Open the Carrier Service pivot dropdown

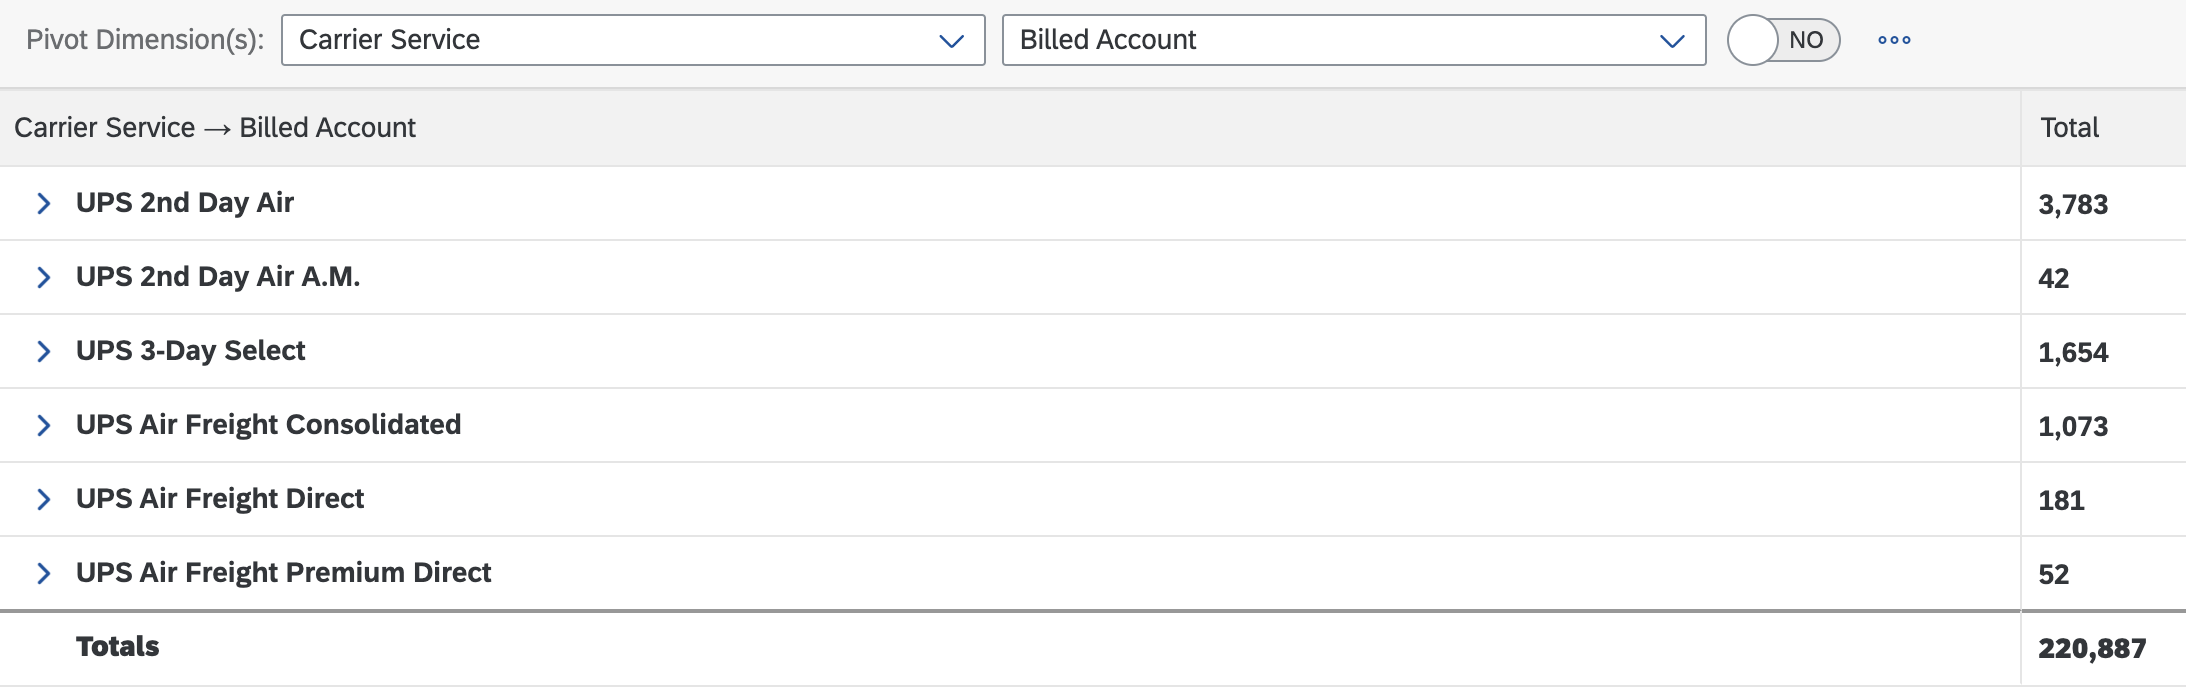[633, 40]
